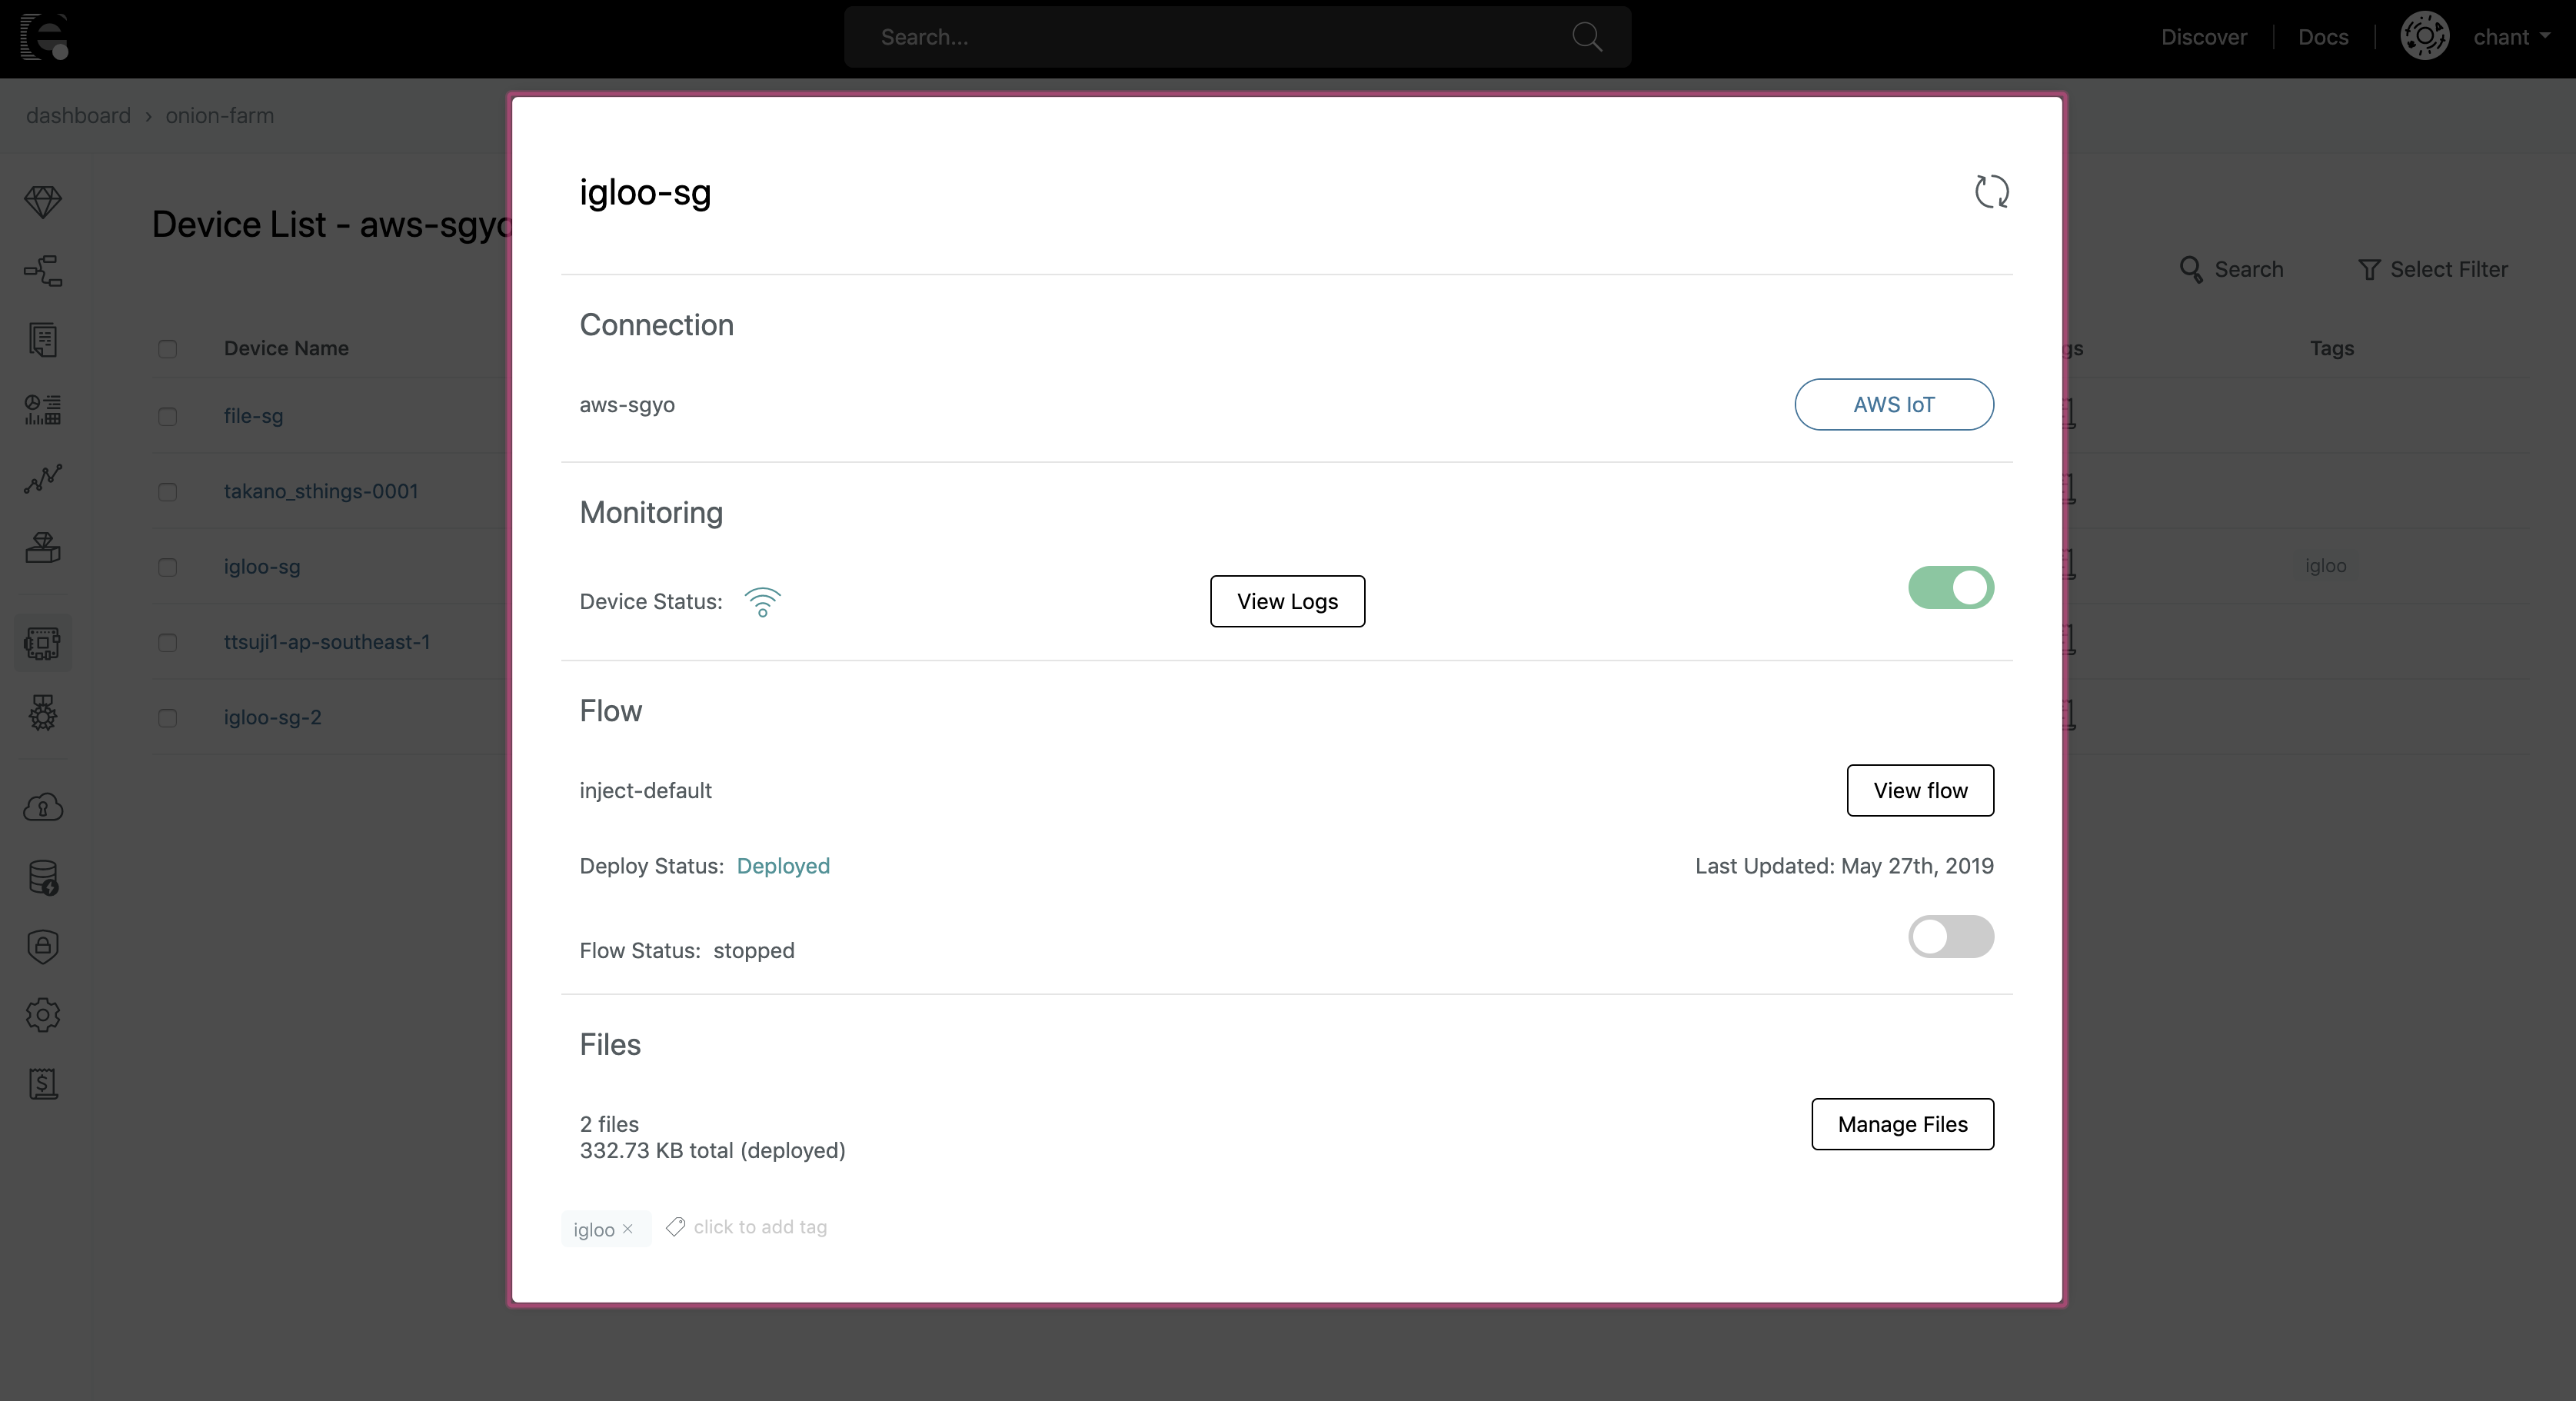Click the '332.73 KB total (deployed)' text
This screenshot has width=2576, height=1401.
tap(712, 1151)
